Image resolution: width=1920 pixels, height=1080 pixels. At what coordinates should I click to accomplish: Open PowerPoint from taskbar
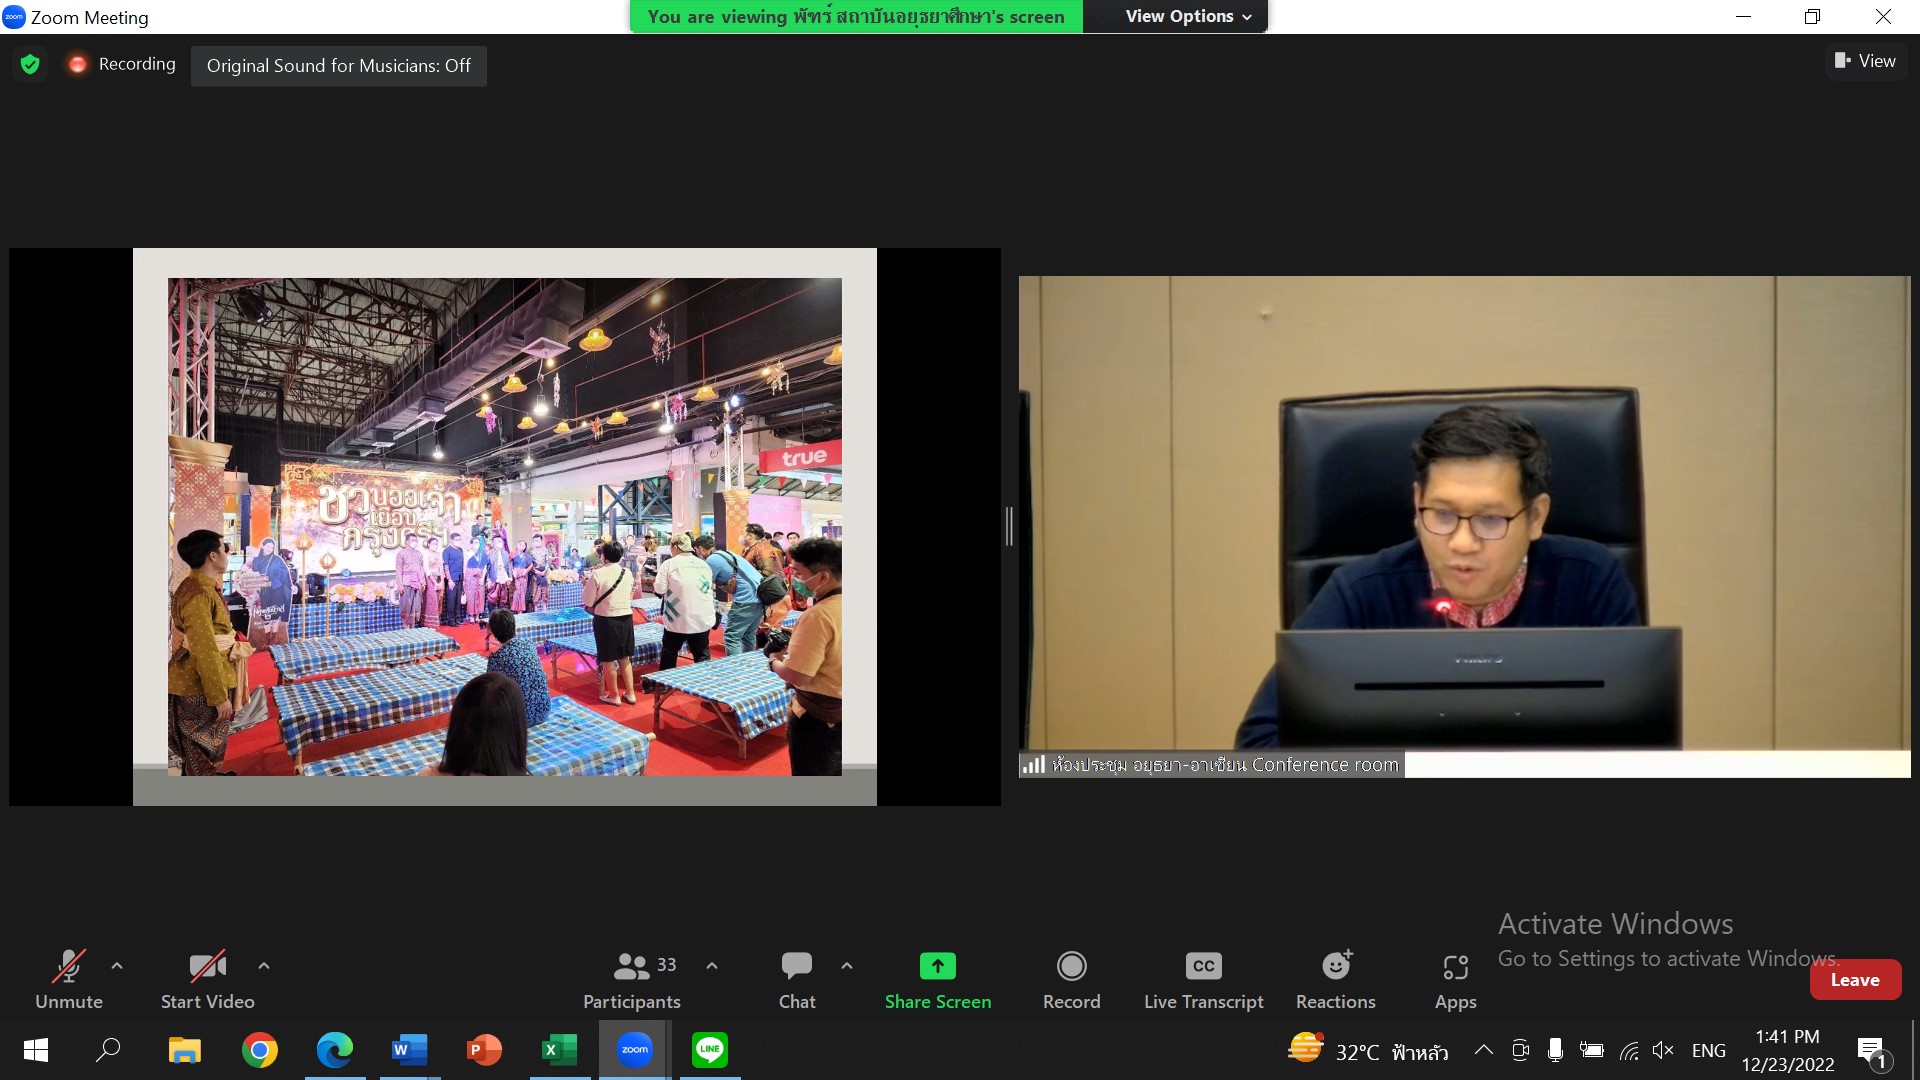(x=485, y=1050)
